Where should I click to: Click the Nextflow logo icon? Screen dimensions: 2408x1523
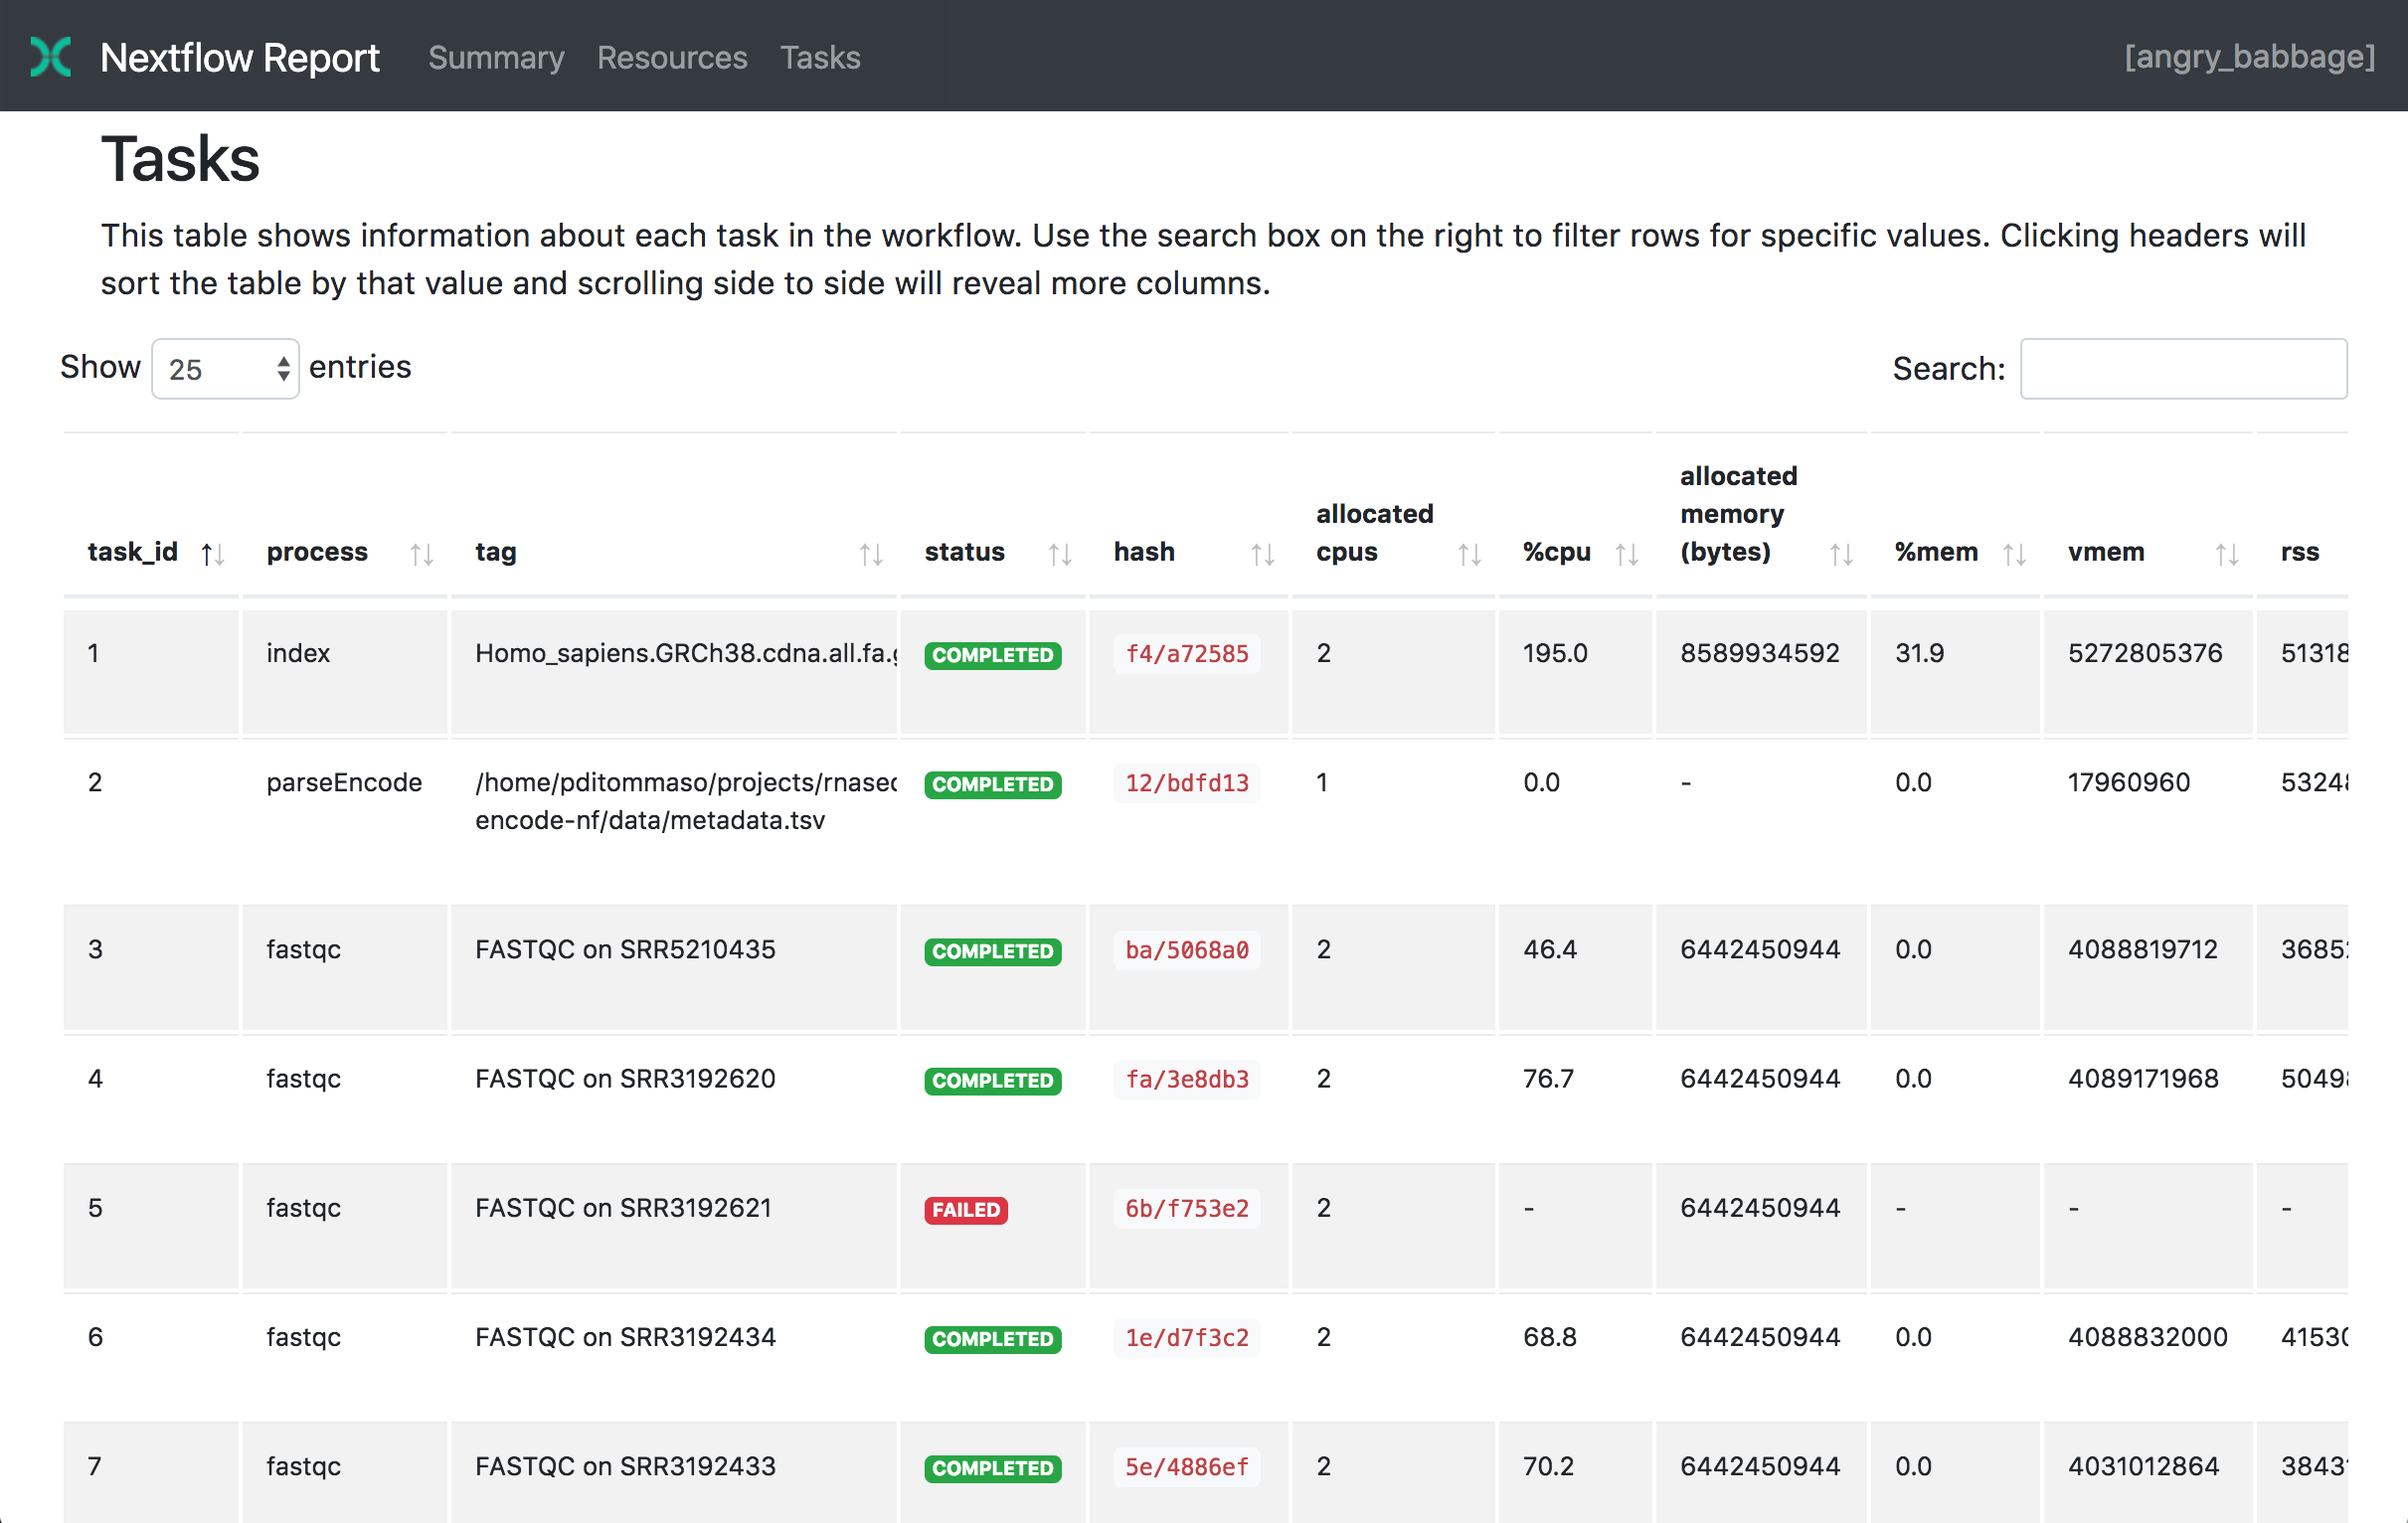[51, 57]
